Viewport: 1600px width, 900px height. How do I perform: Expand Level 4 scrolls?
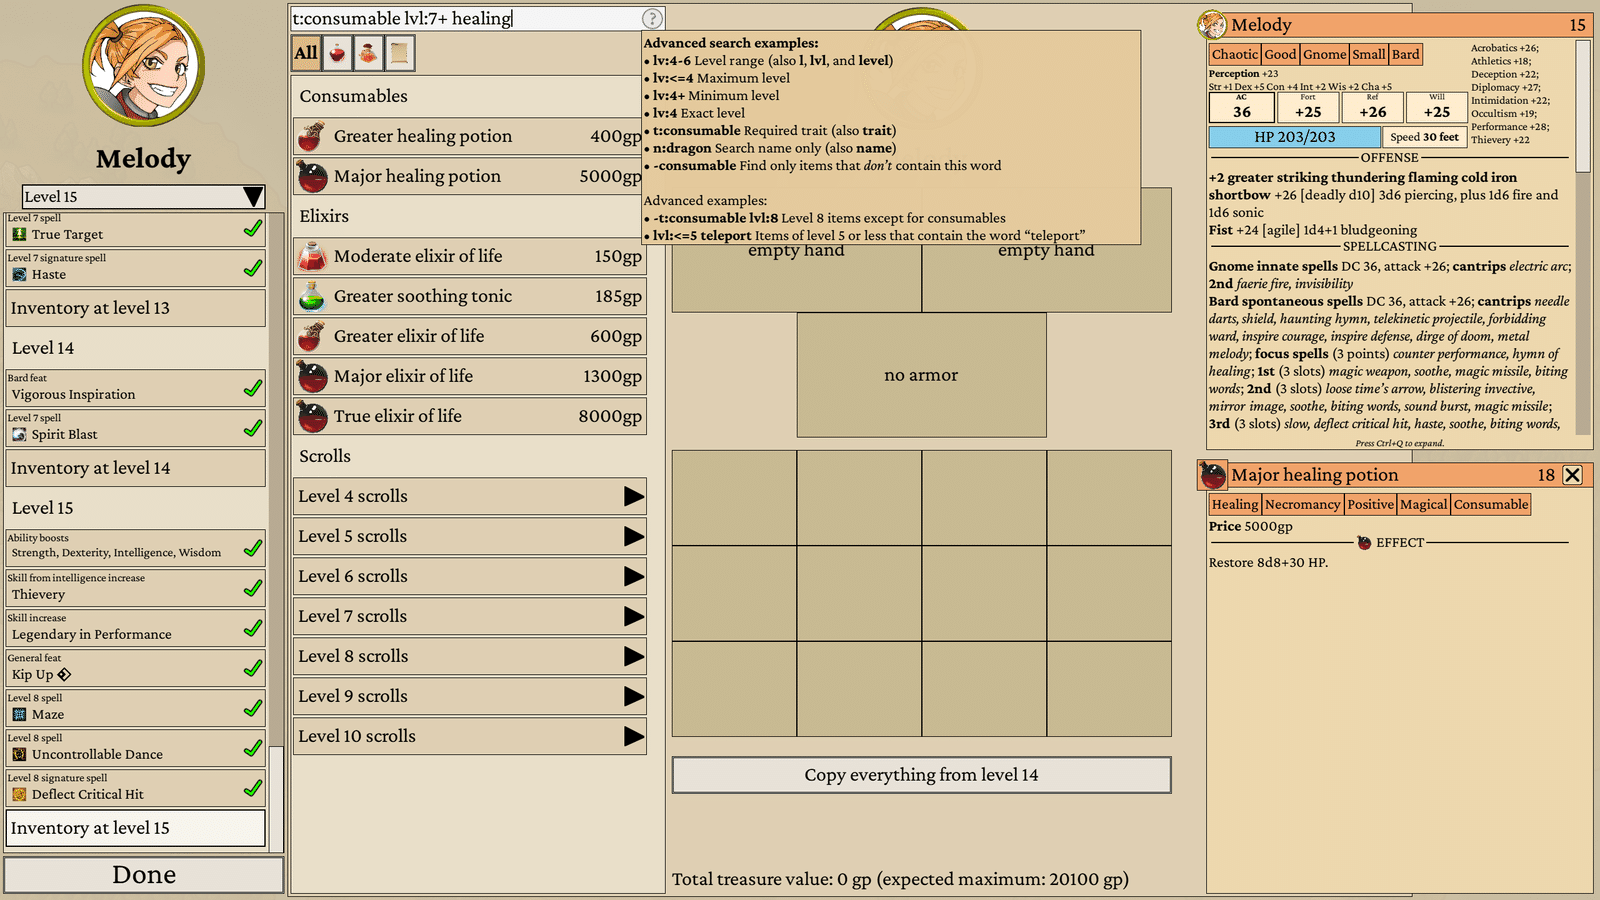(469, 496)
